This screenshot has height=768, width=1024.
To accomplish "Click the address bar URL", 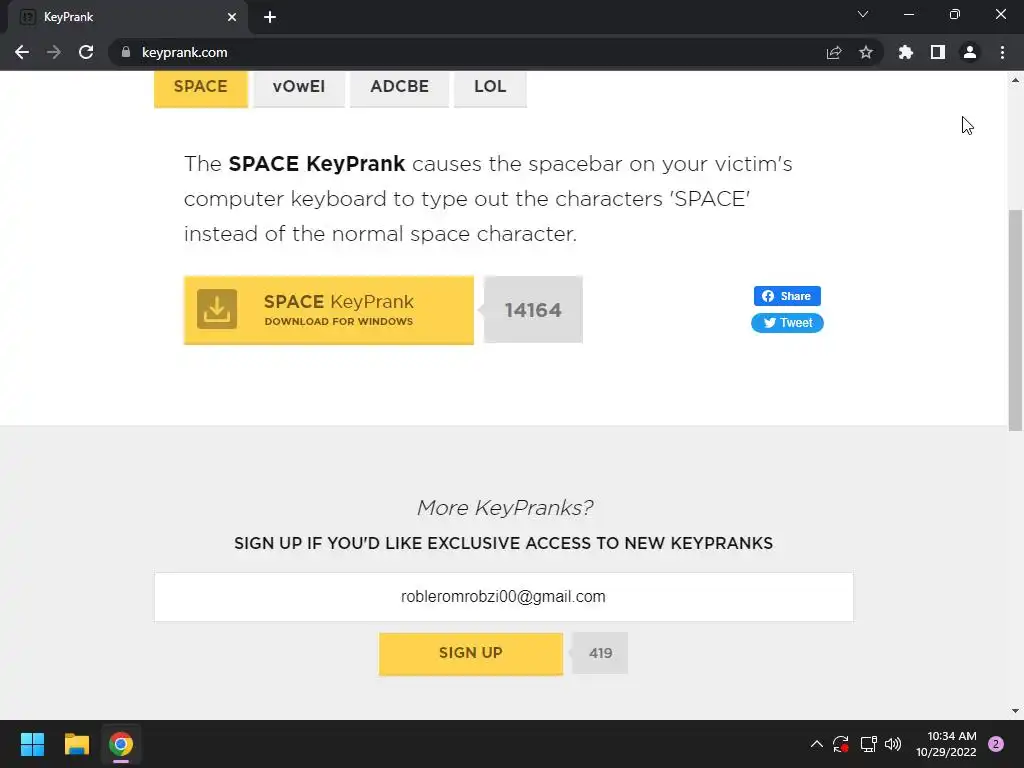I will [185, 52].
